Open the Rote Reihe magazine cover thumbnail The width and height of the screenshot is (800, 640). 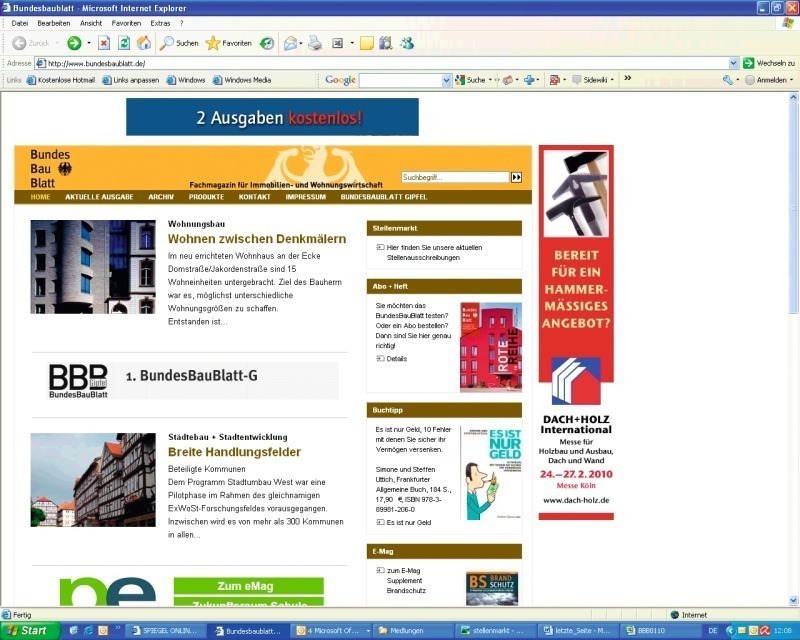click(x=491, y=347)
